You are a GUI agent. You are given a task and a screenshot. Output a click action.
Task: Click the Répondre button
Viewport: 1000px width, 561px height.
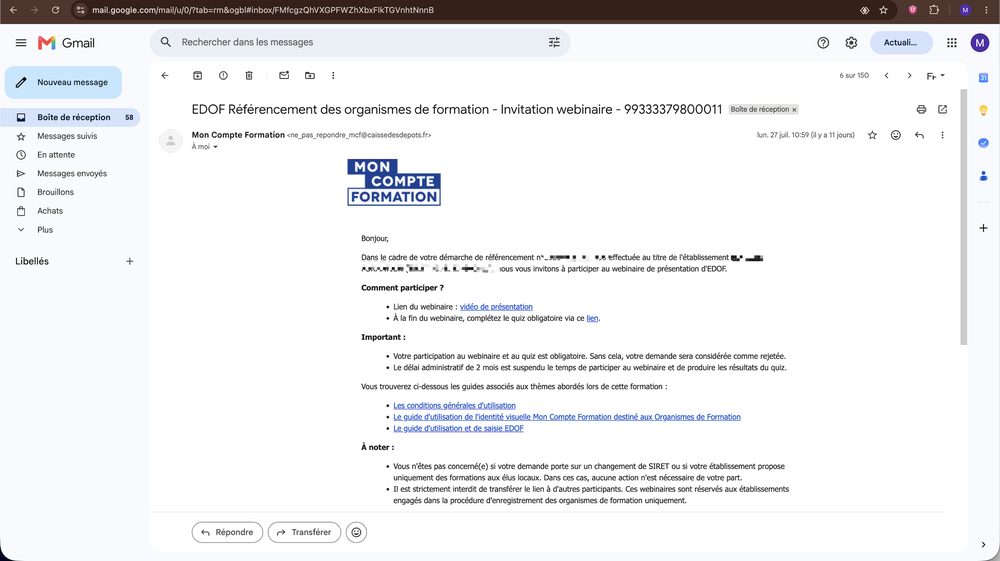(227, 532)
